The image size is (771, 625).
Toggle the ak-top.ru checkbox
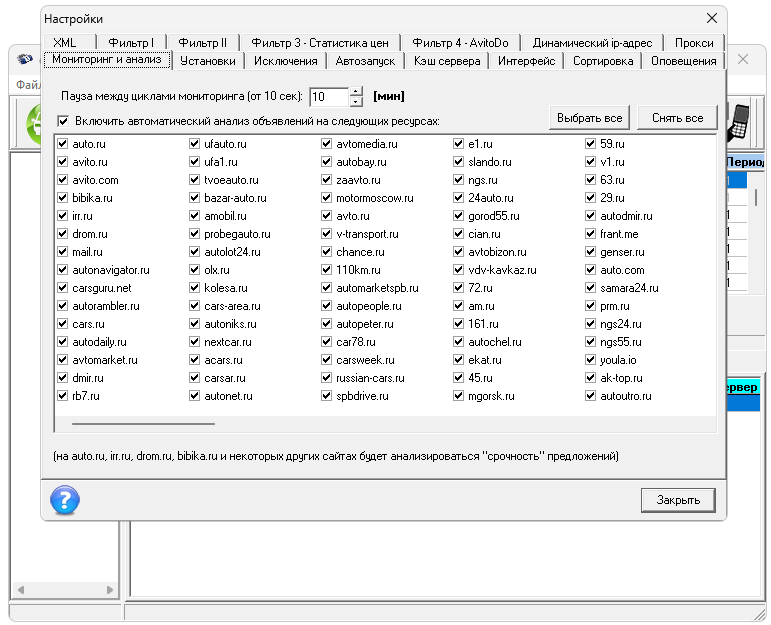click(591, 378)
